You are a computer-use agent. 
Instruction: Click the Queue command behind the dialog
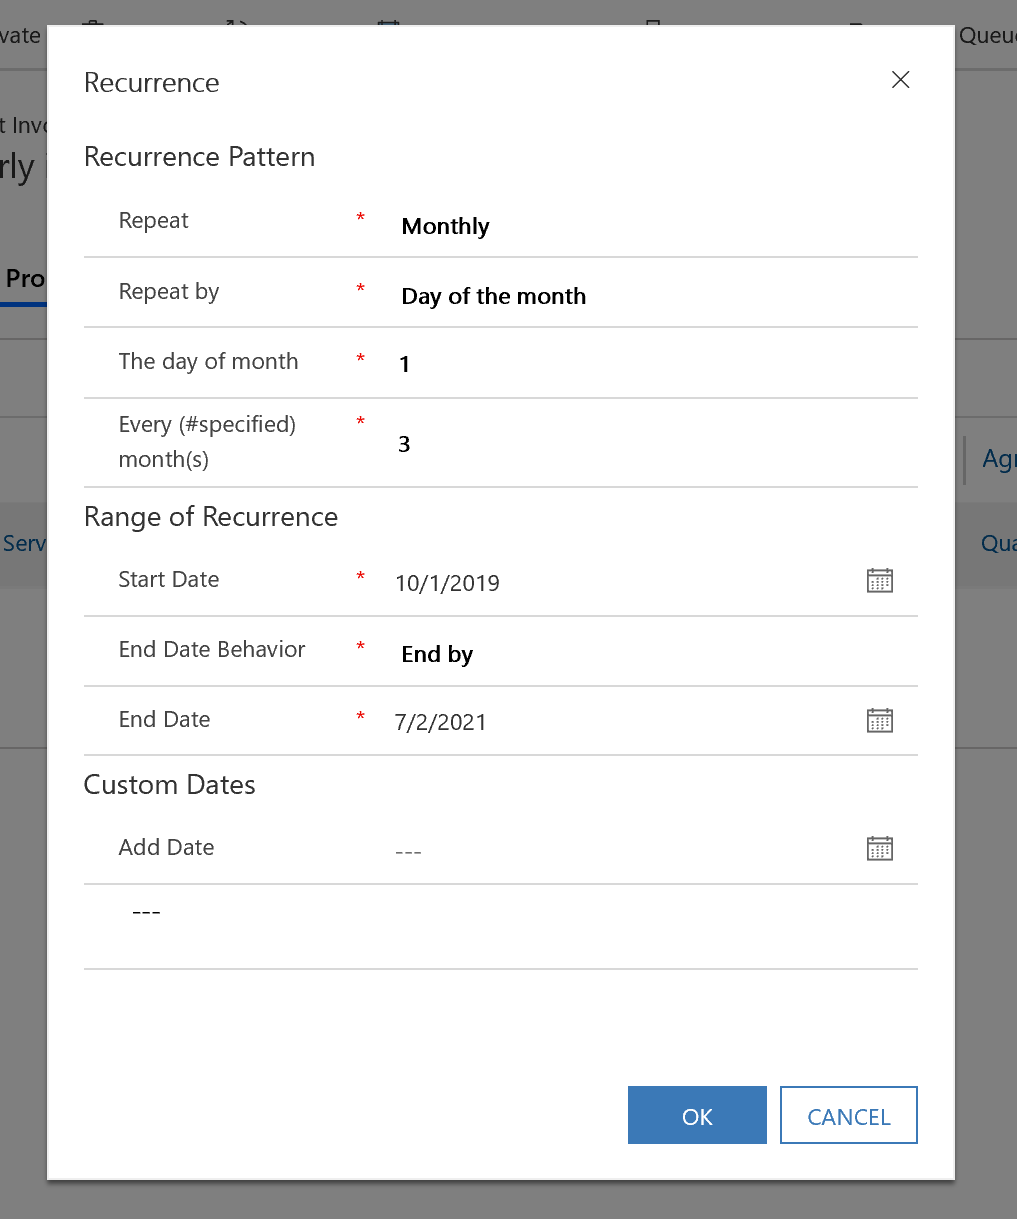[x=987, y=36]
